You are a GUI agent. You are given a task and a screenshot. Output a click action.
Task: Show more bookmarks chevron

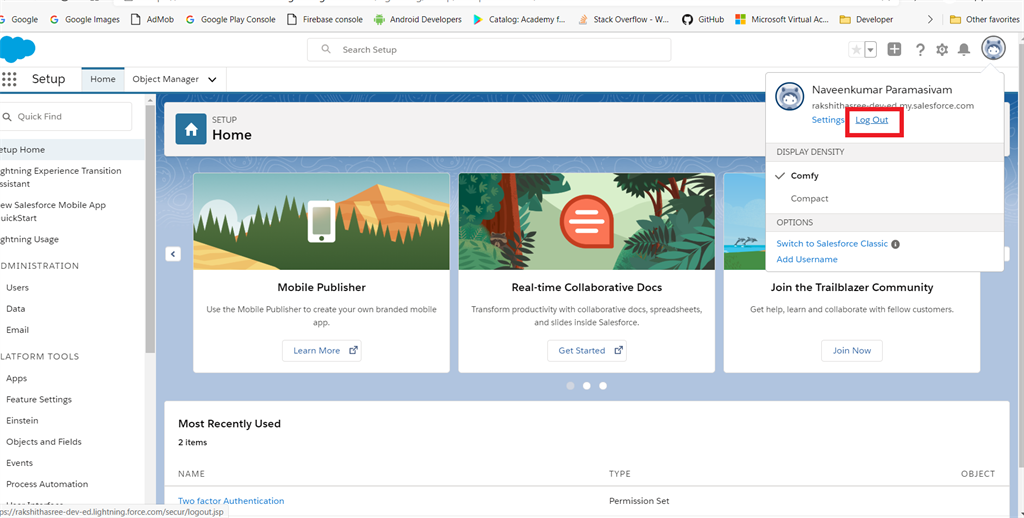[930, 20]
